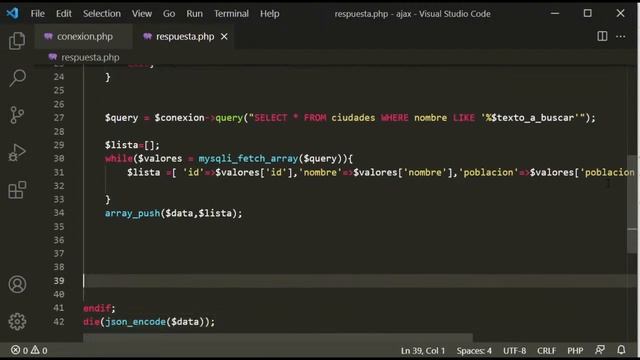This screenshot has width=640, height=360.
Task: Open the Search view
Action: click(17, 78)
